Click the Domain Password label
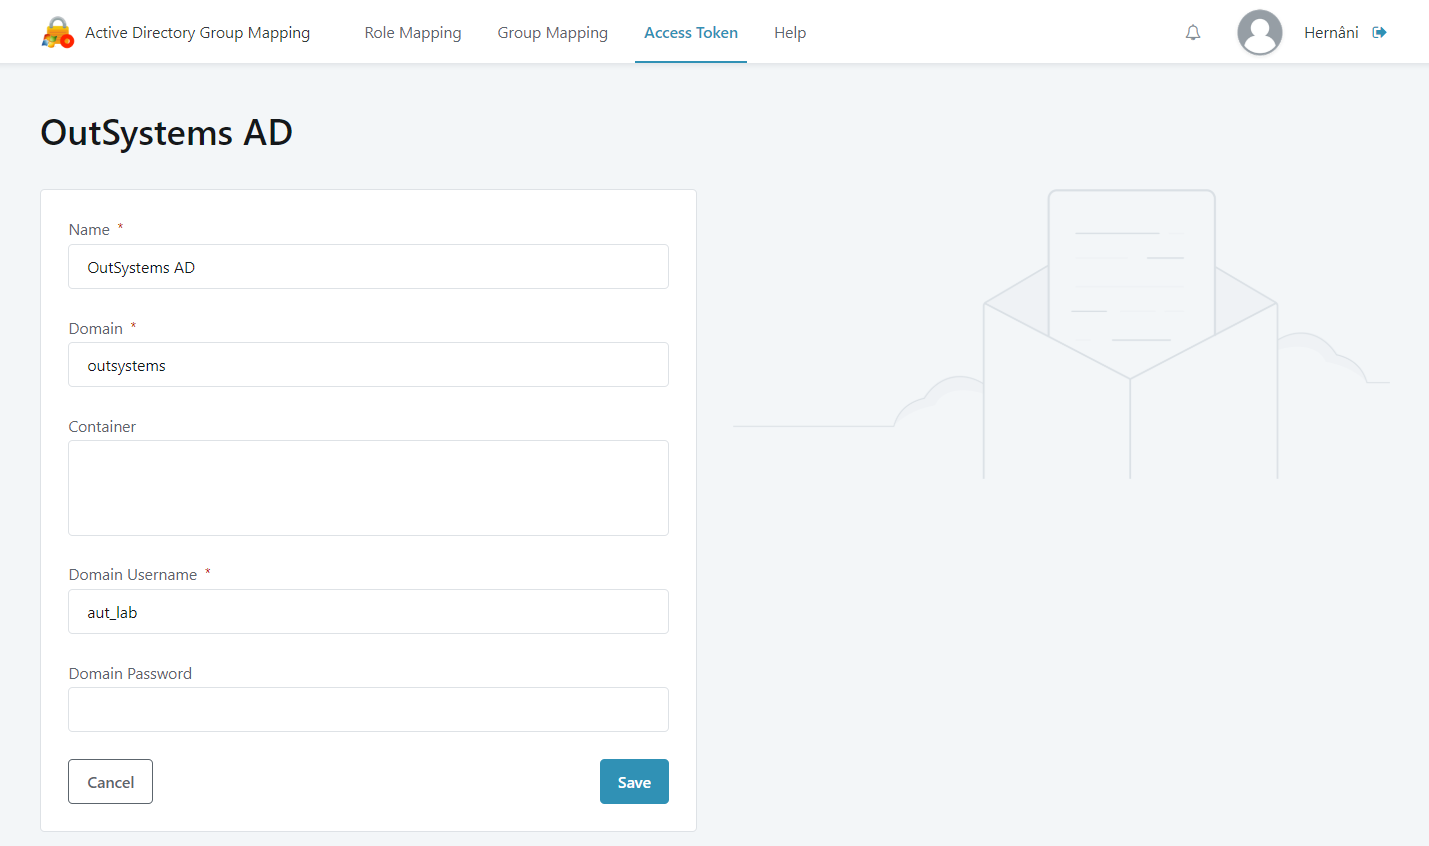The width and height of the screenshot is (1429, 846). (x=130, y=674)
